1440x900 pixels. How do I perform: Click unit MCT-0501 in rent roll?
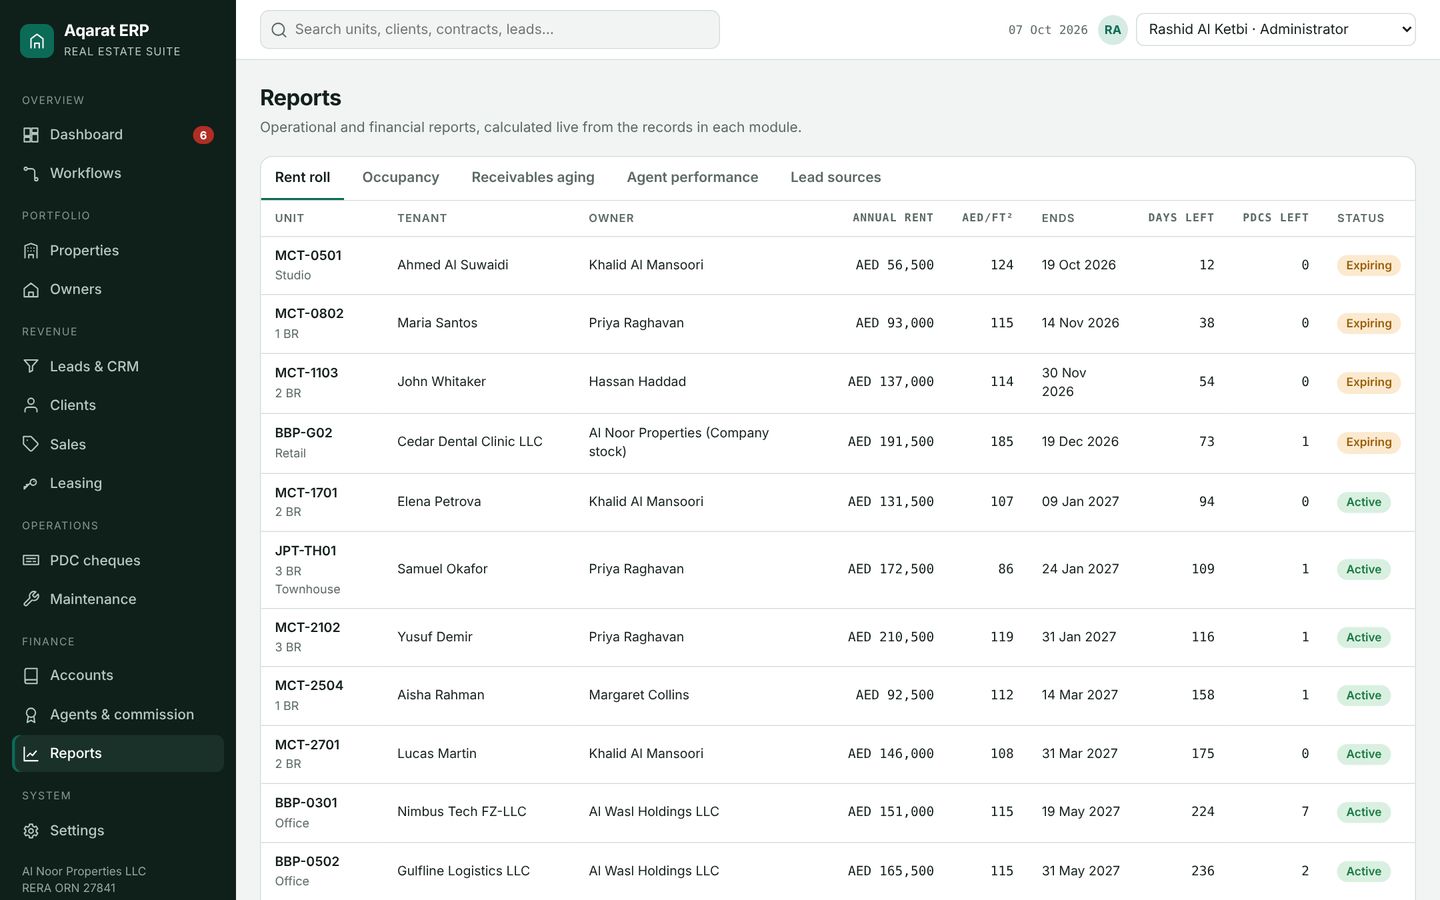[308, 256]
